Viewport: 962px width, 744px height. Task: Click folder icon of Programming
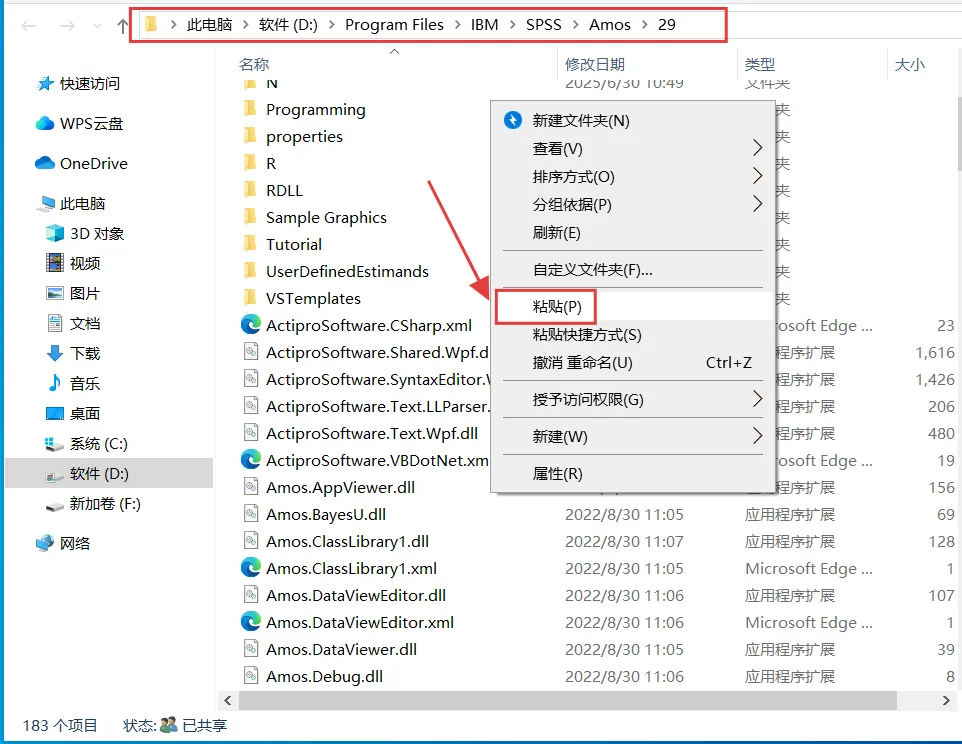250,109
